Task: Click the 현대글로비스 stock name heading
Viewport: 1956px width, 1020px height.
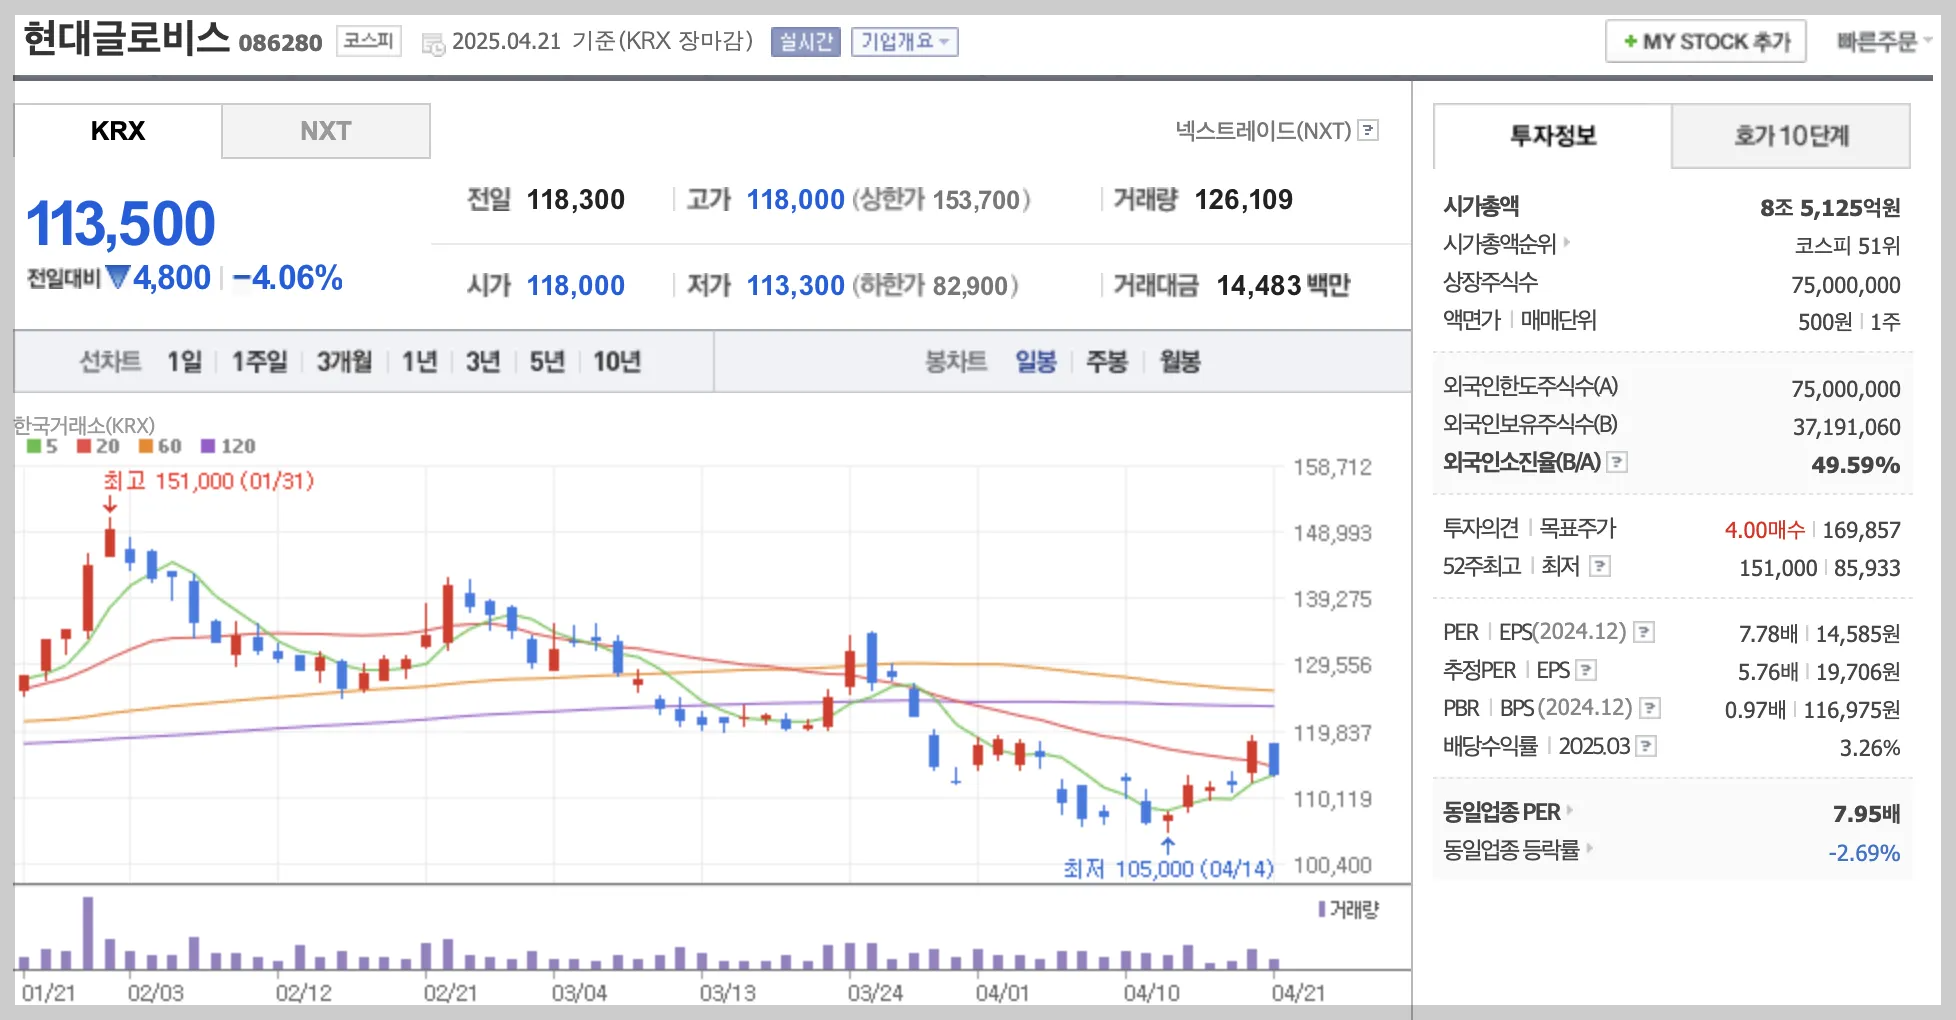Action: (x=126, y=39)
